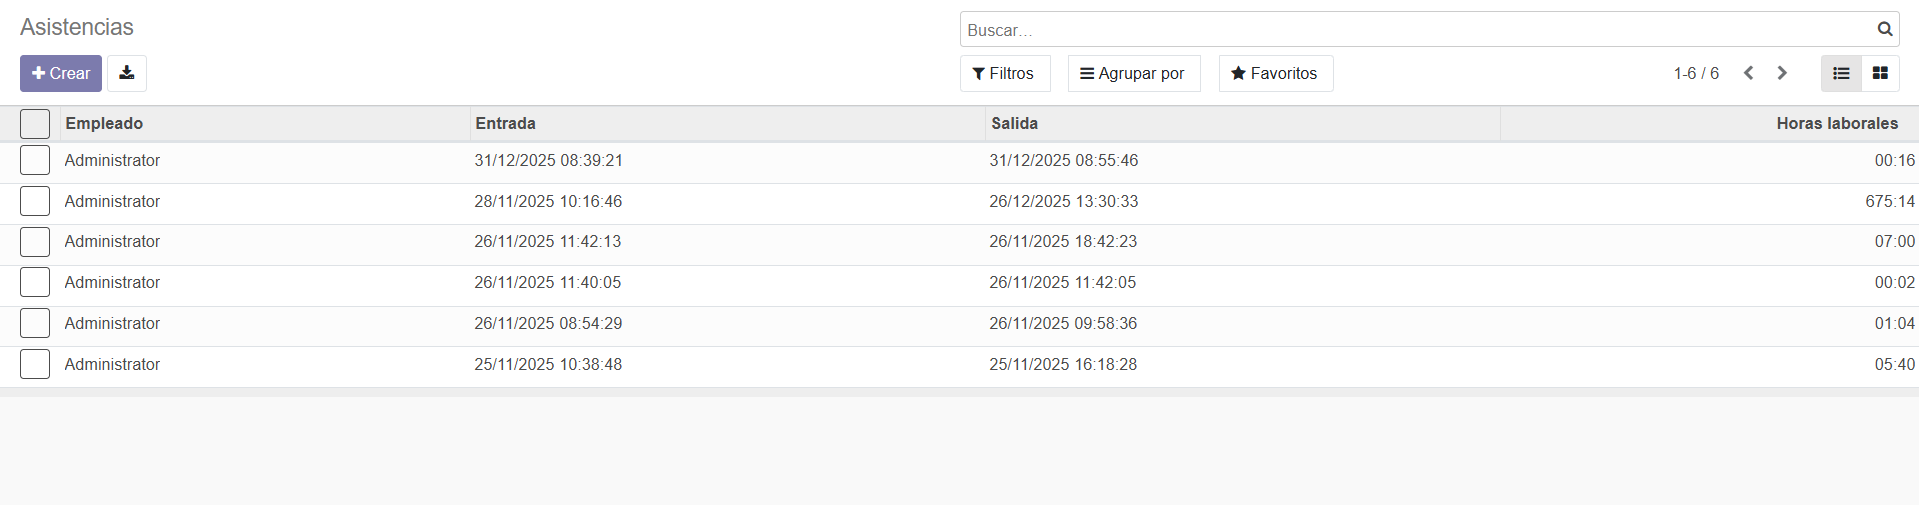The width and height of the screenshot is (1919, 505).
Task: Click the search magnifier icon
Action: [1884, 29]
